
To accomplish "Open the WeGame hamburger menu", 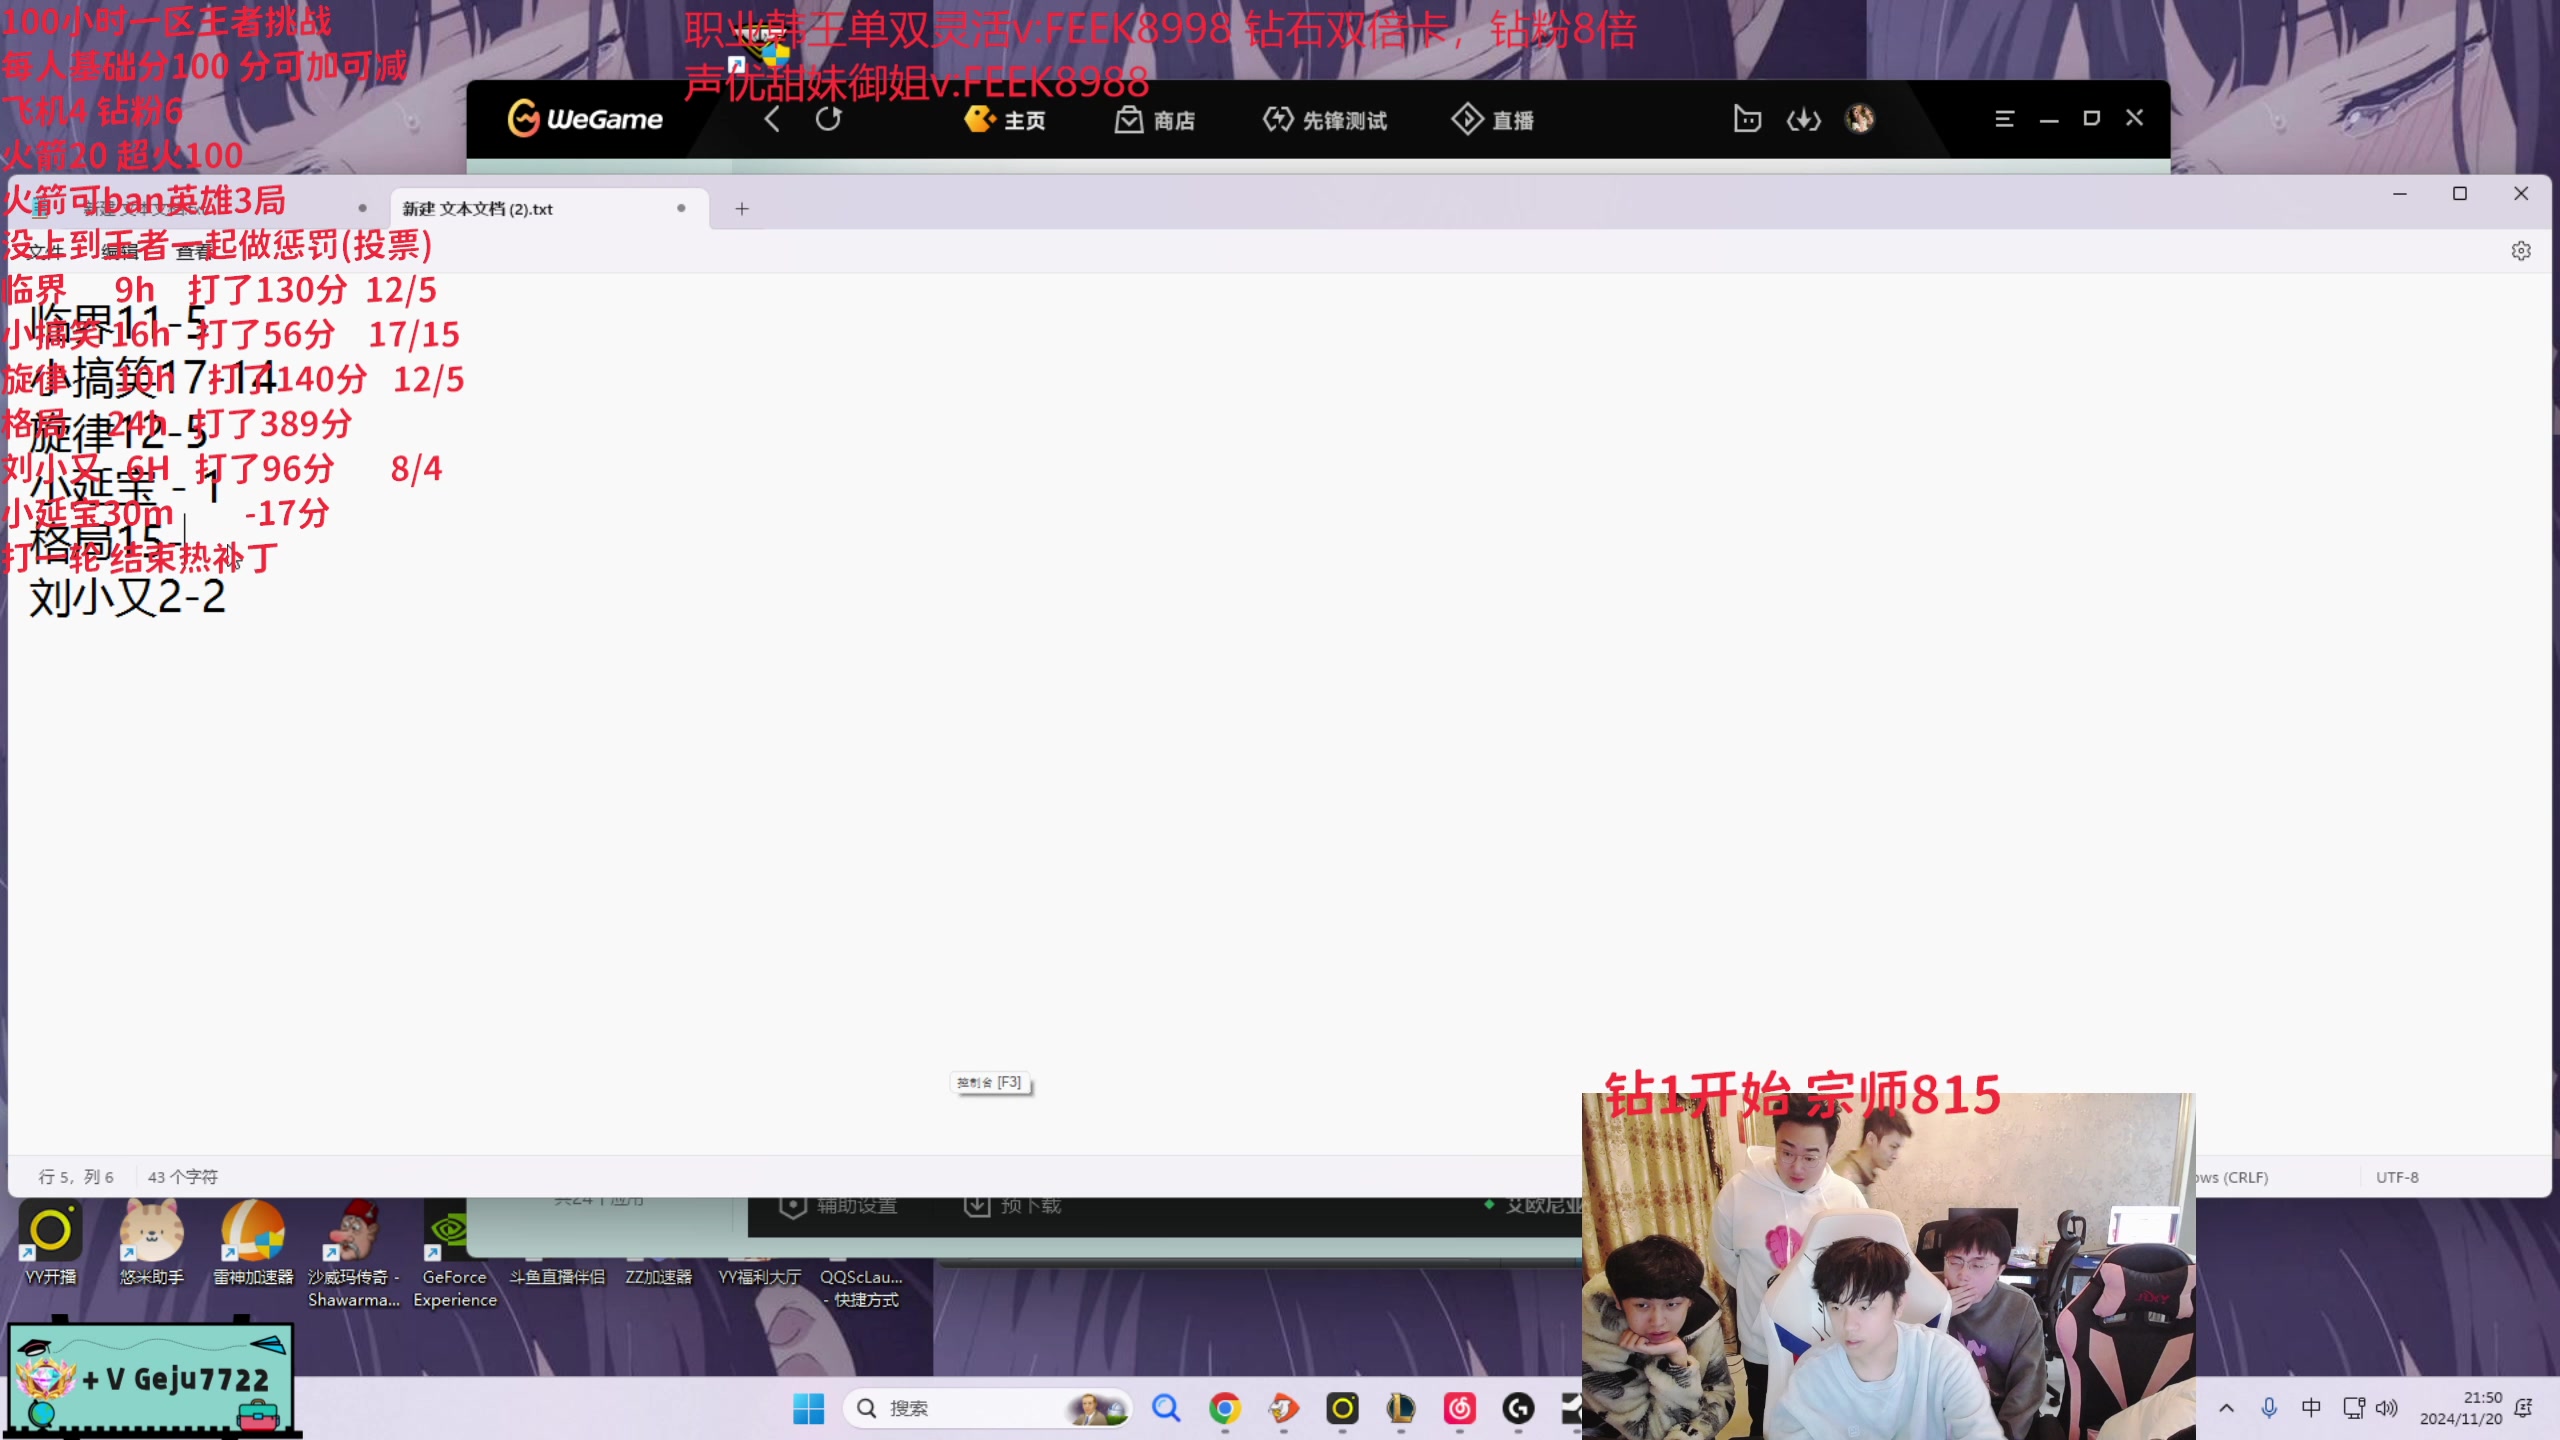I will pyautogui.click(x=2004, y=119).
